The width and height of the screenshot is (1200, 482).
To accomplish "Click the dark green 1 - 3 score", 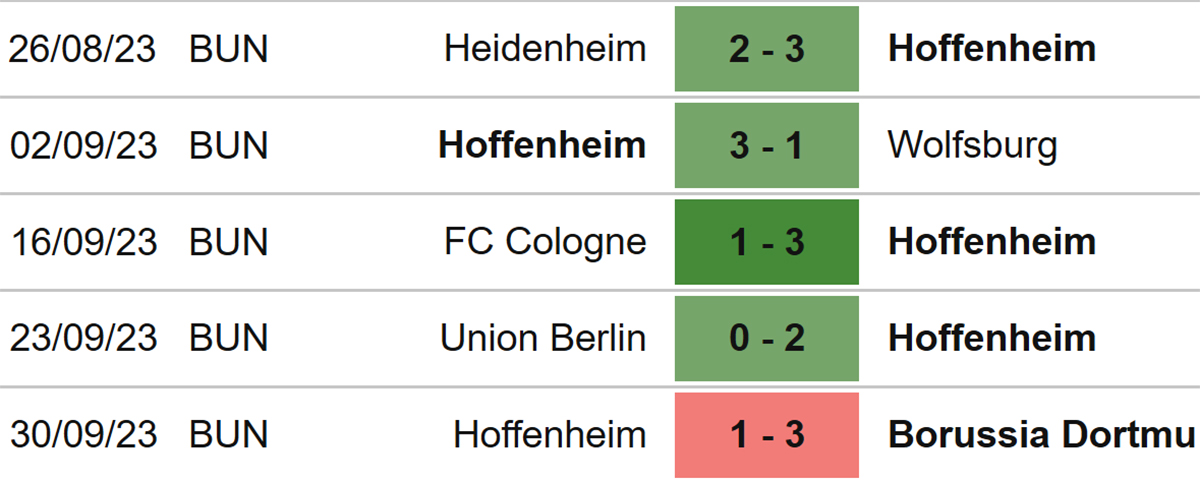I will (767, 242).
